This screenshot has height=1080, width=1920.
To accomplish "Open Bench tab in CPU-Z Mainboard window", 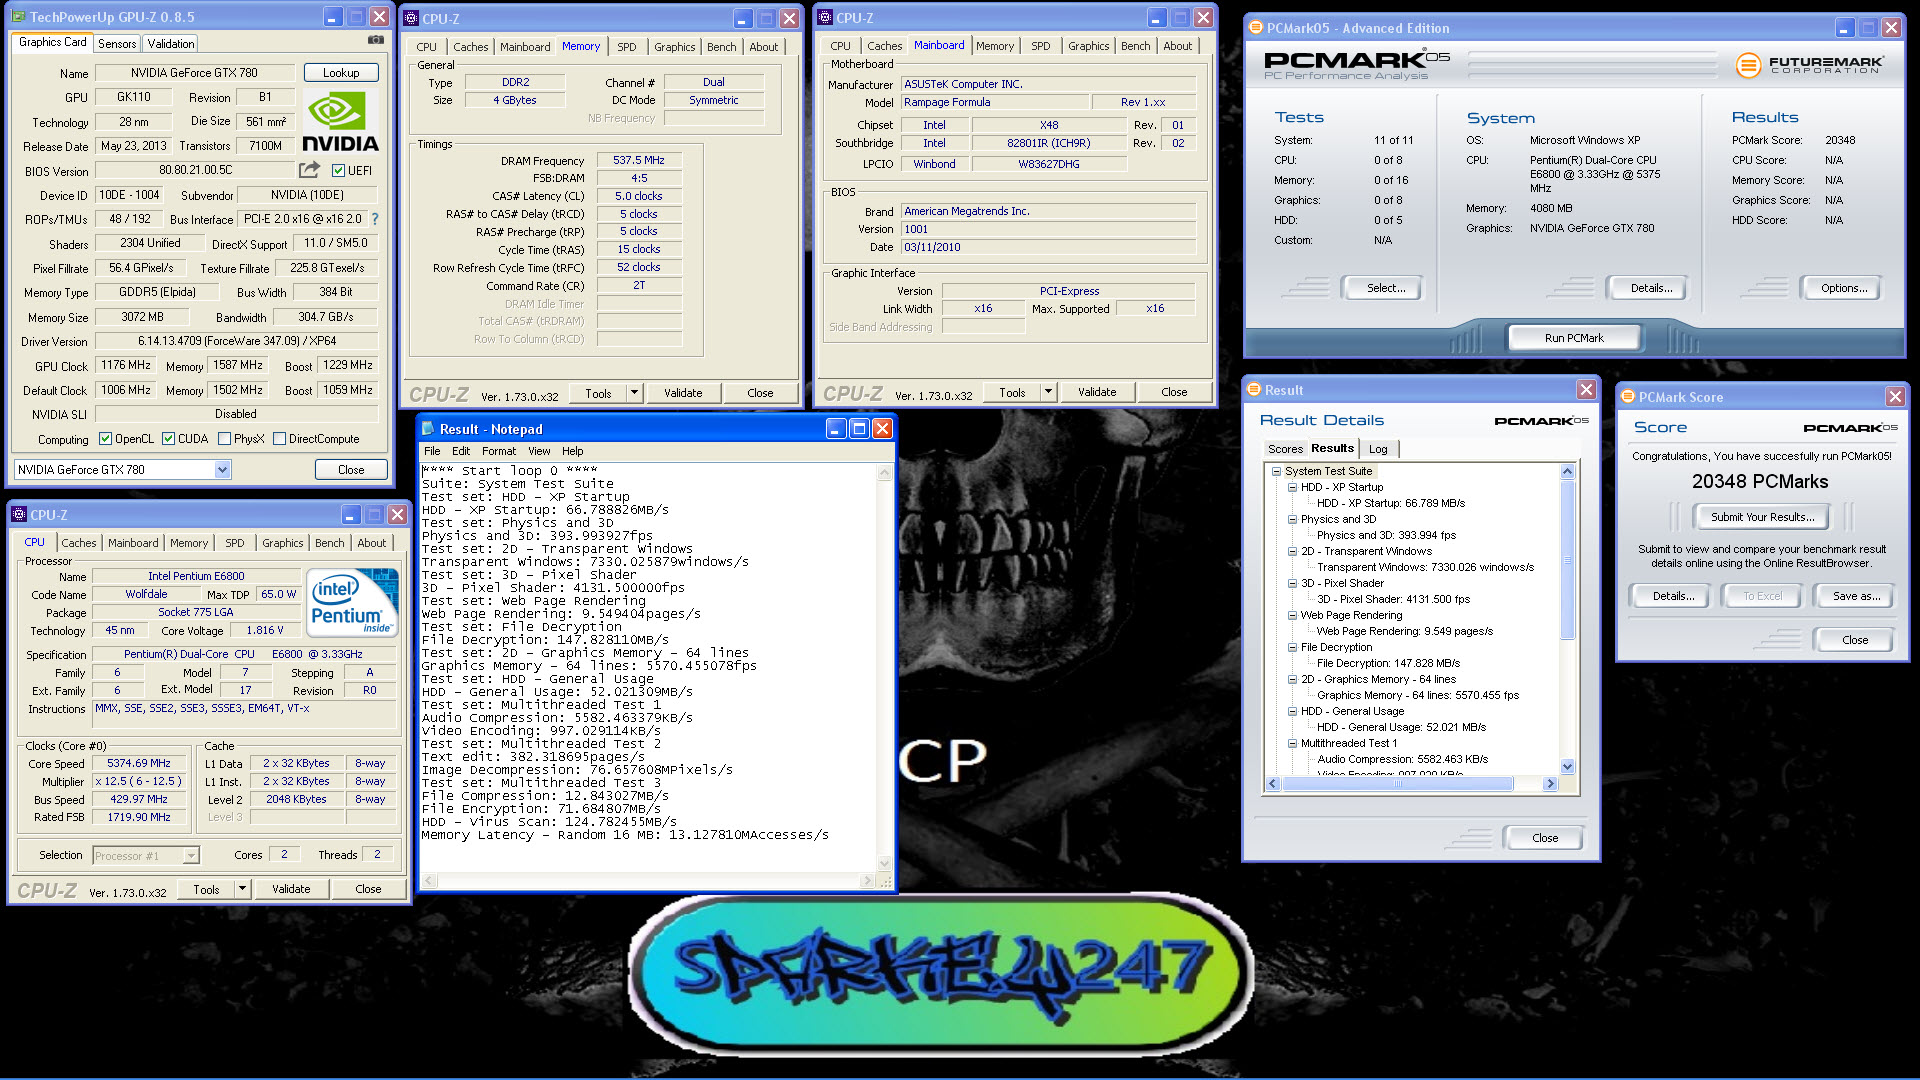I will (x=1135, y=46).
